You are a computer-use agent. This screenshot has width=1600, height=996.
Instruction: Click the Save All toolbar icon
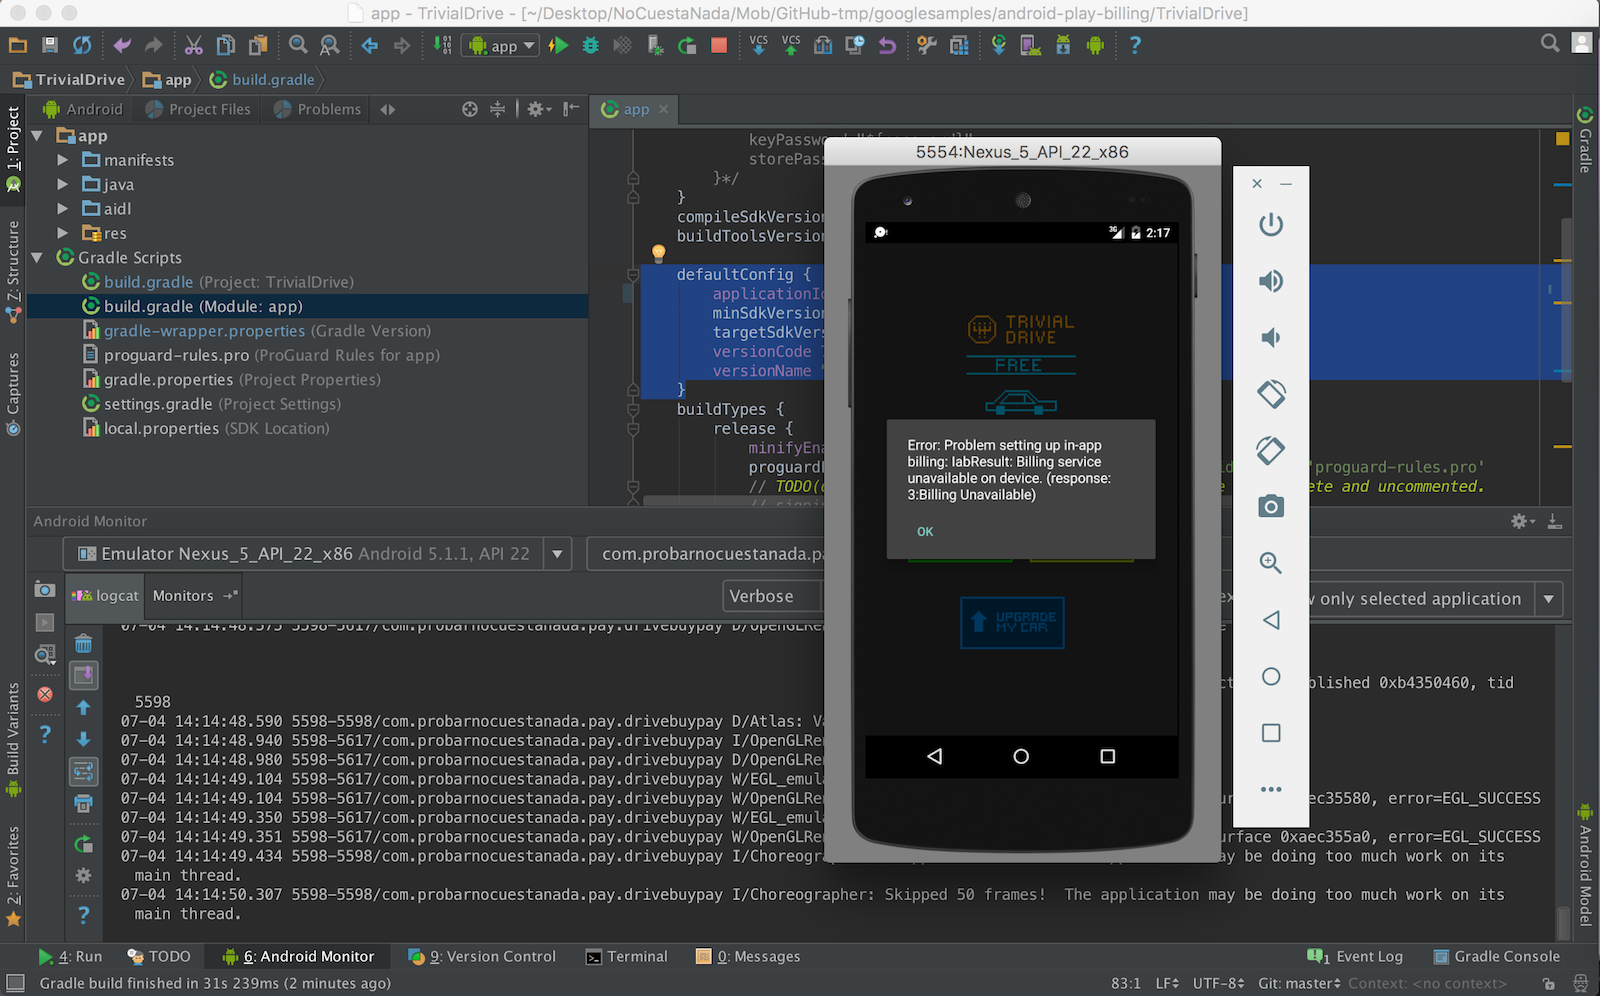[50, 45]
